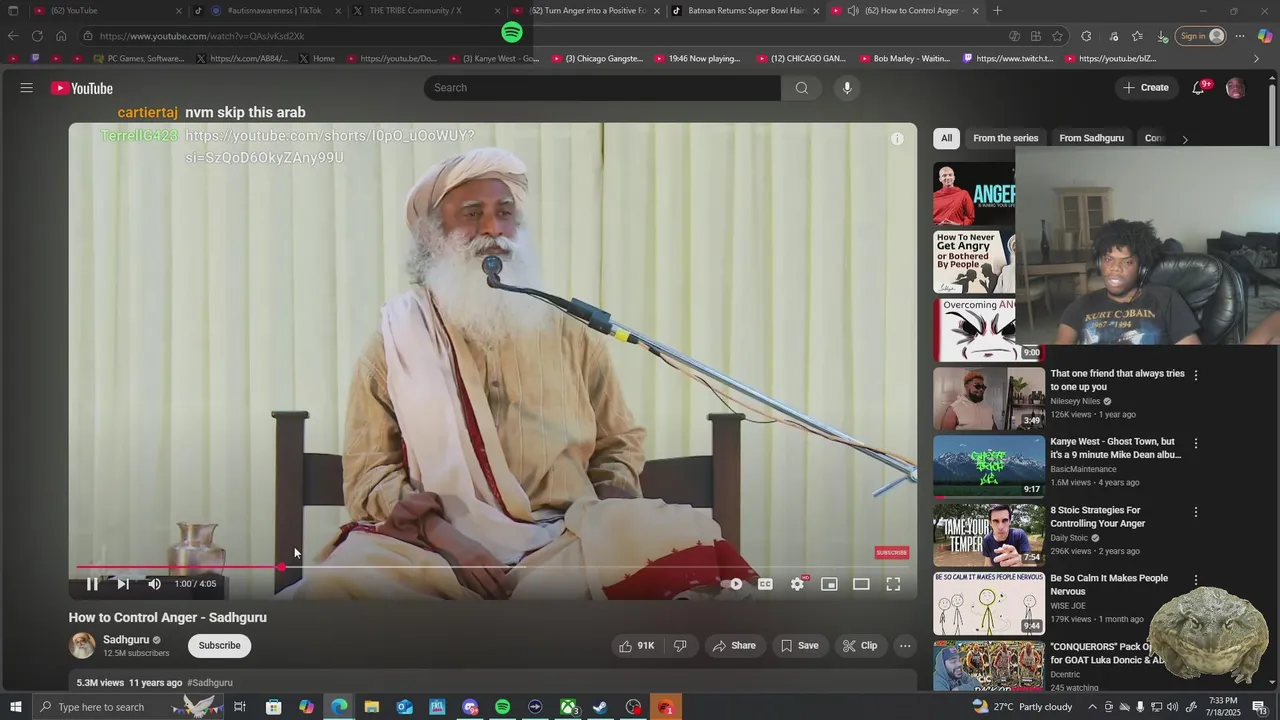Select the All filter chip
This screenshot has height=720, width=1280.
[x=946, y=138]
